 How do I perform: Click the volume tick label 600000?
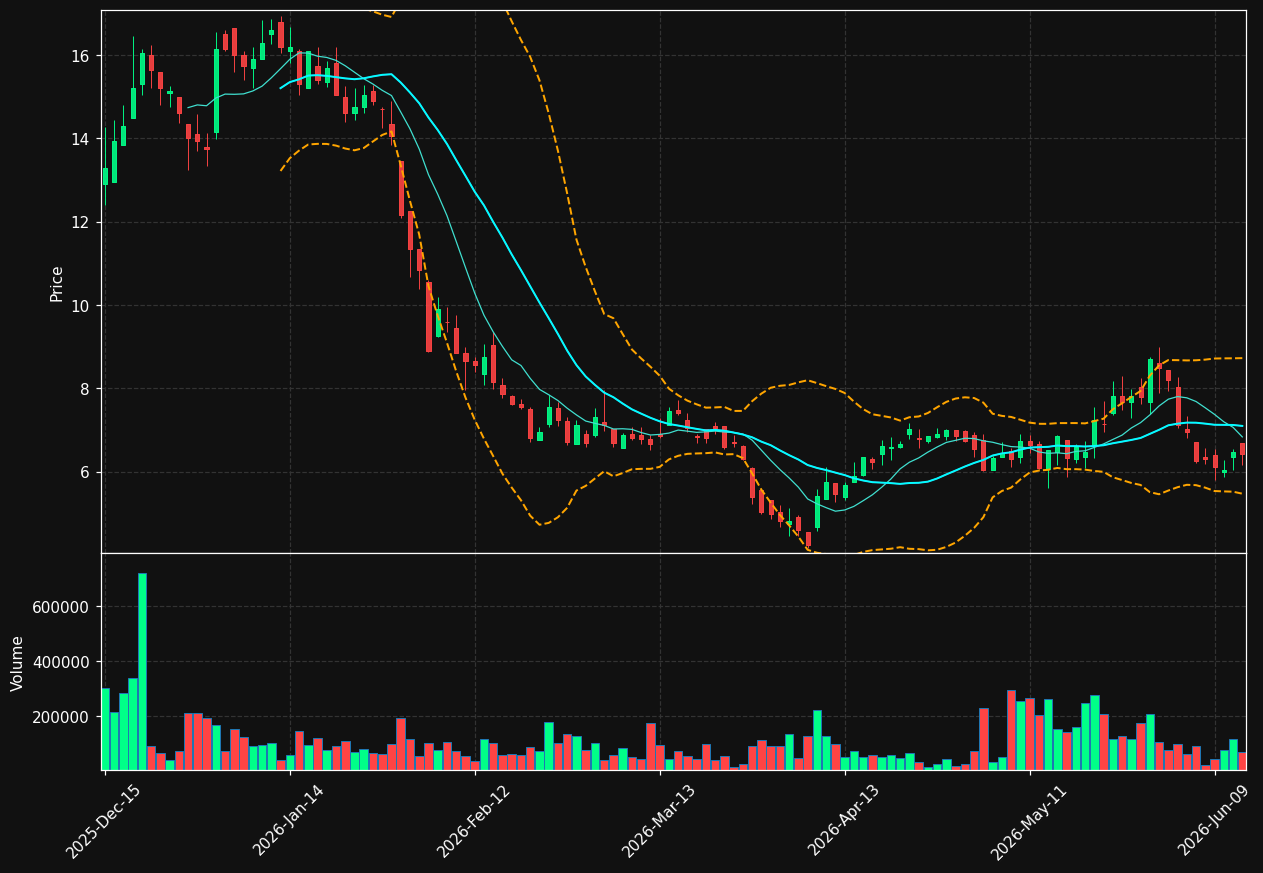click(62, 607)
